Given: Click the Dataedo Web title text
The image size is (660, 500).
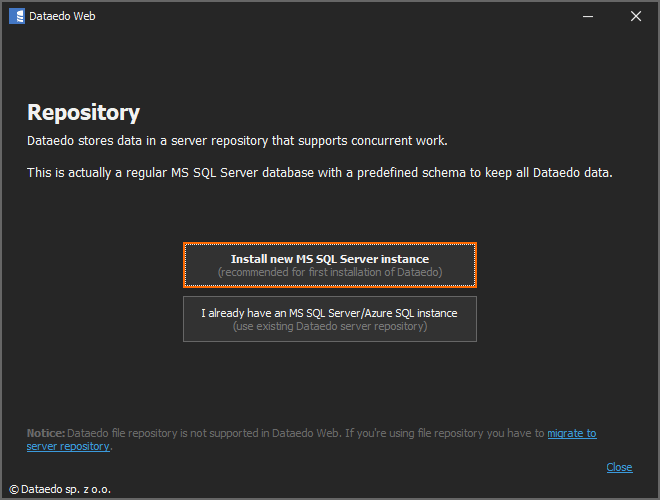Looking at the screenshot, I should (64, 16).
